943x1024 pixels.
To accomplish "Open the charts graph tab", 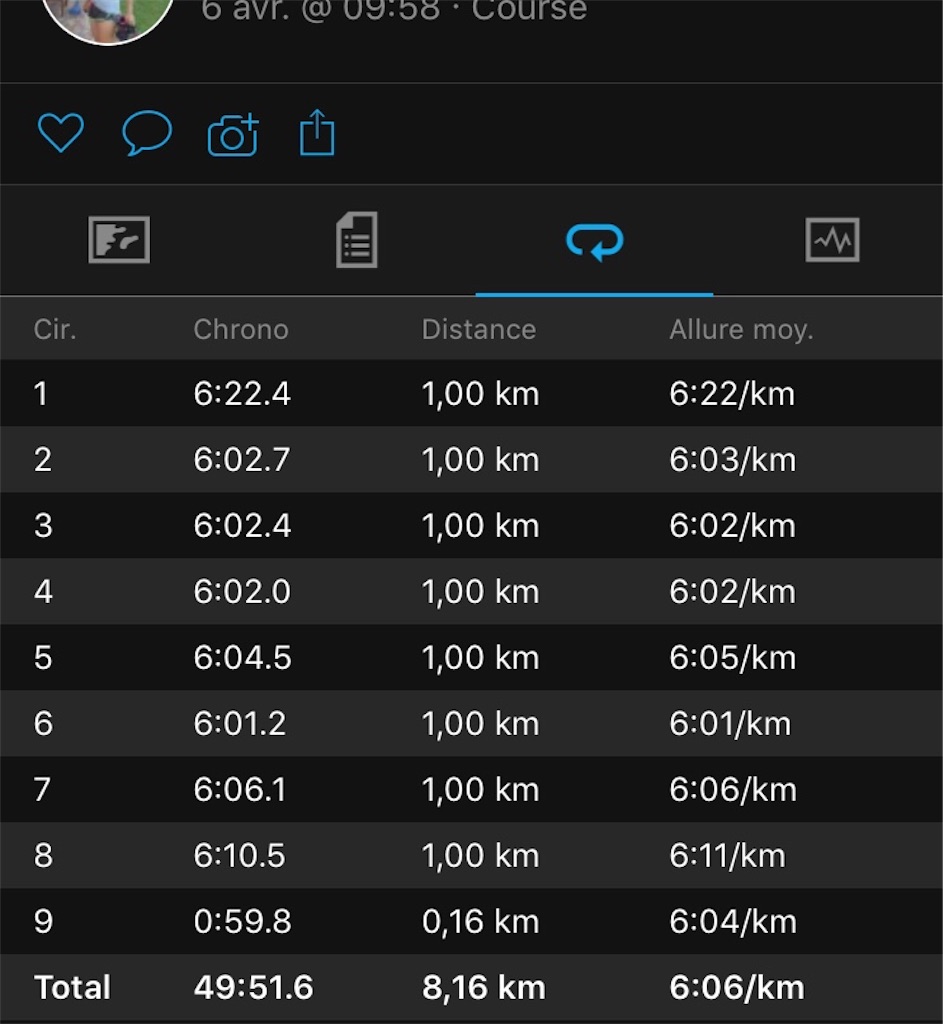I will (832, 240).
